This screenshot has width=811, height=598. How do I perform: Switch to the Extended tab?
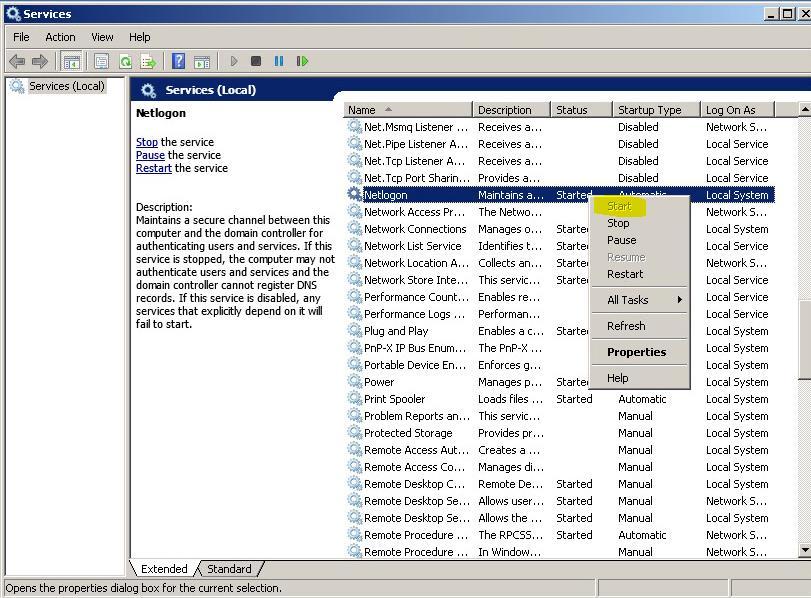point(164,569)
